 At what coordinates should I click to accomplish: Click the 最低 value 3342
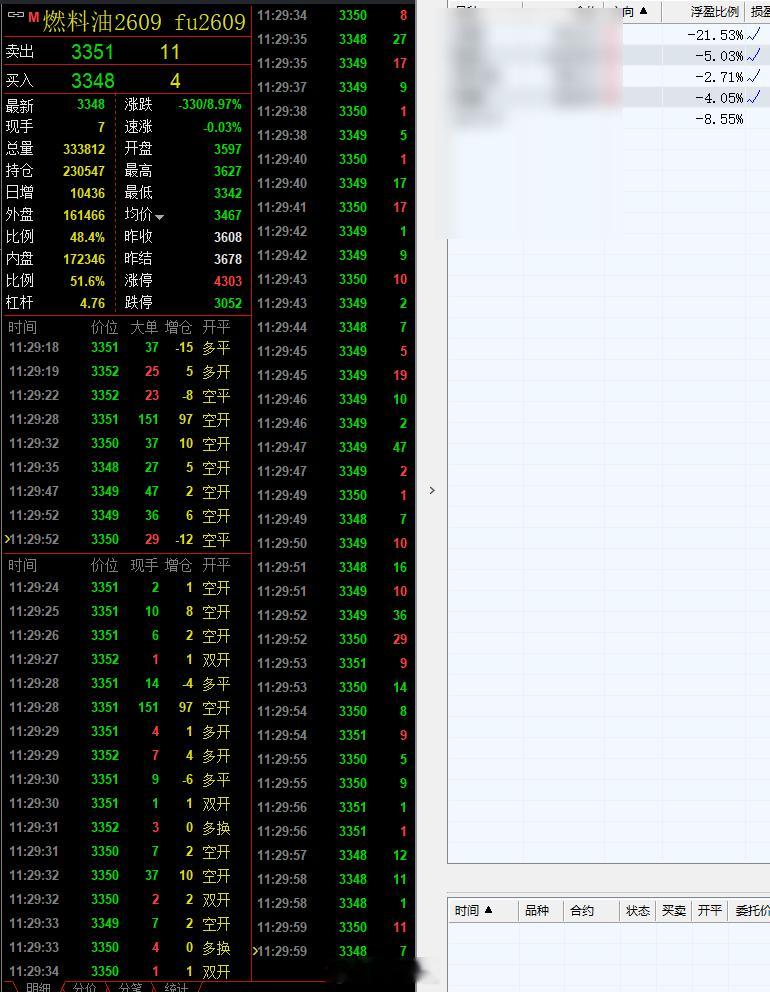228,193
